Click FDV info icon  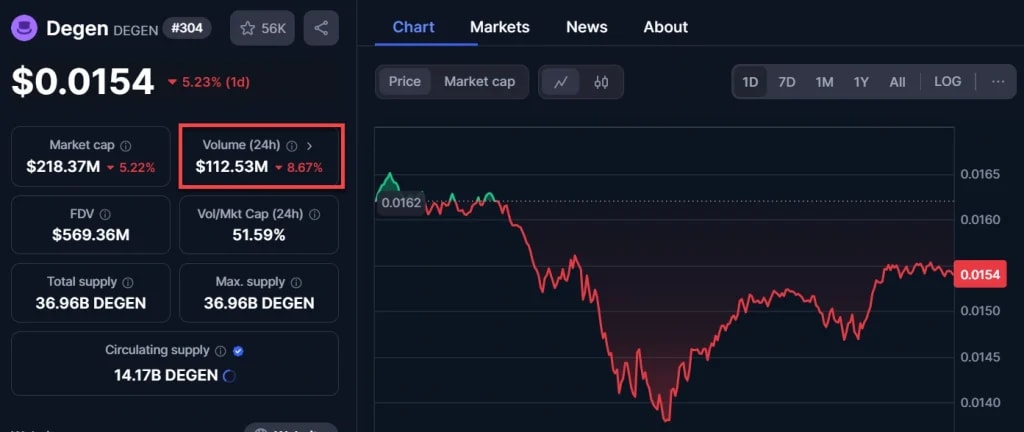pyautogui.click(x=105, y=214)
